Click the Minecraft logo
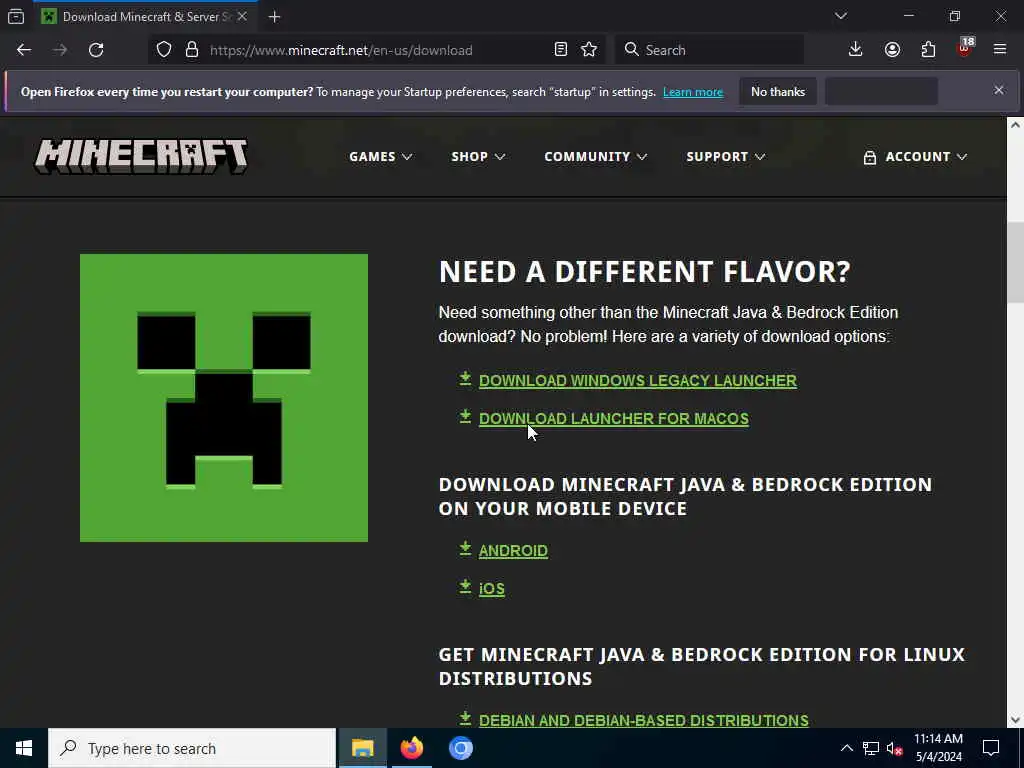Image resolution: width=1024 pixels, height=768 pixels. pyautogui.click(x=141, y=156)
